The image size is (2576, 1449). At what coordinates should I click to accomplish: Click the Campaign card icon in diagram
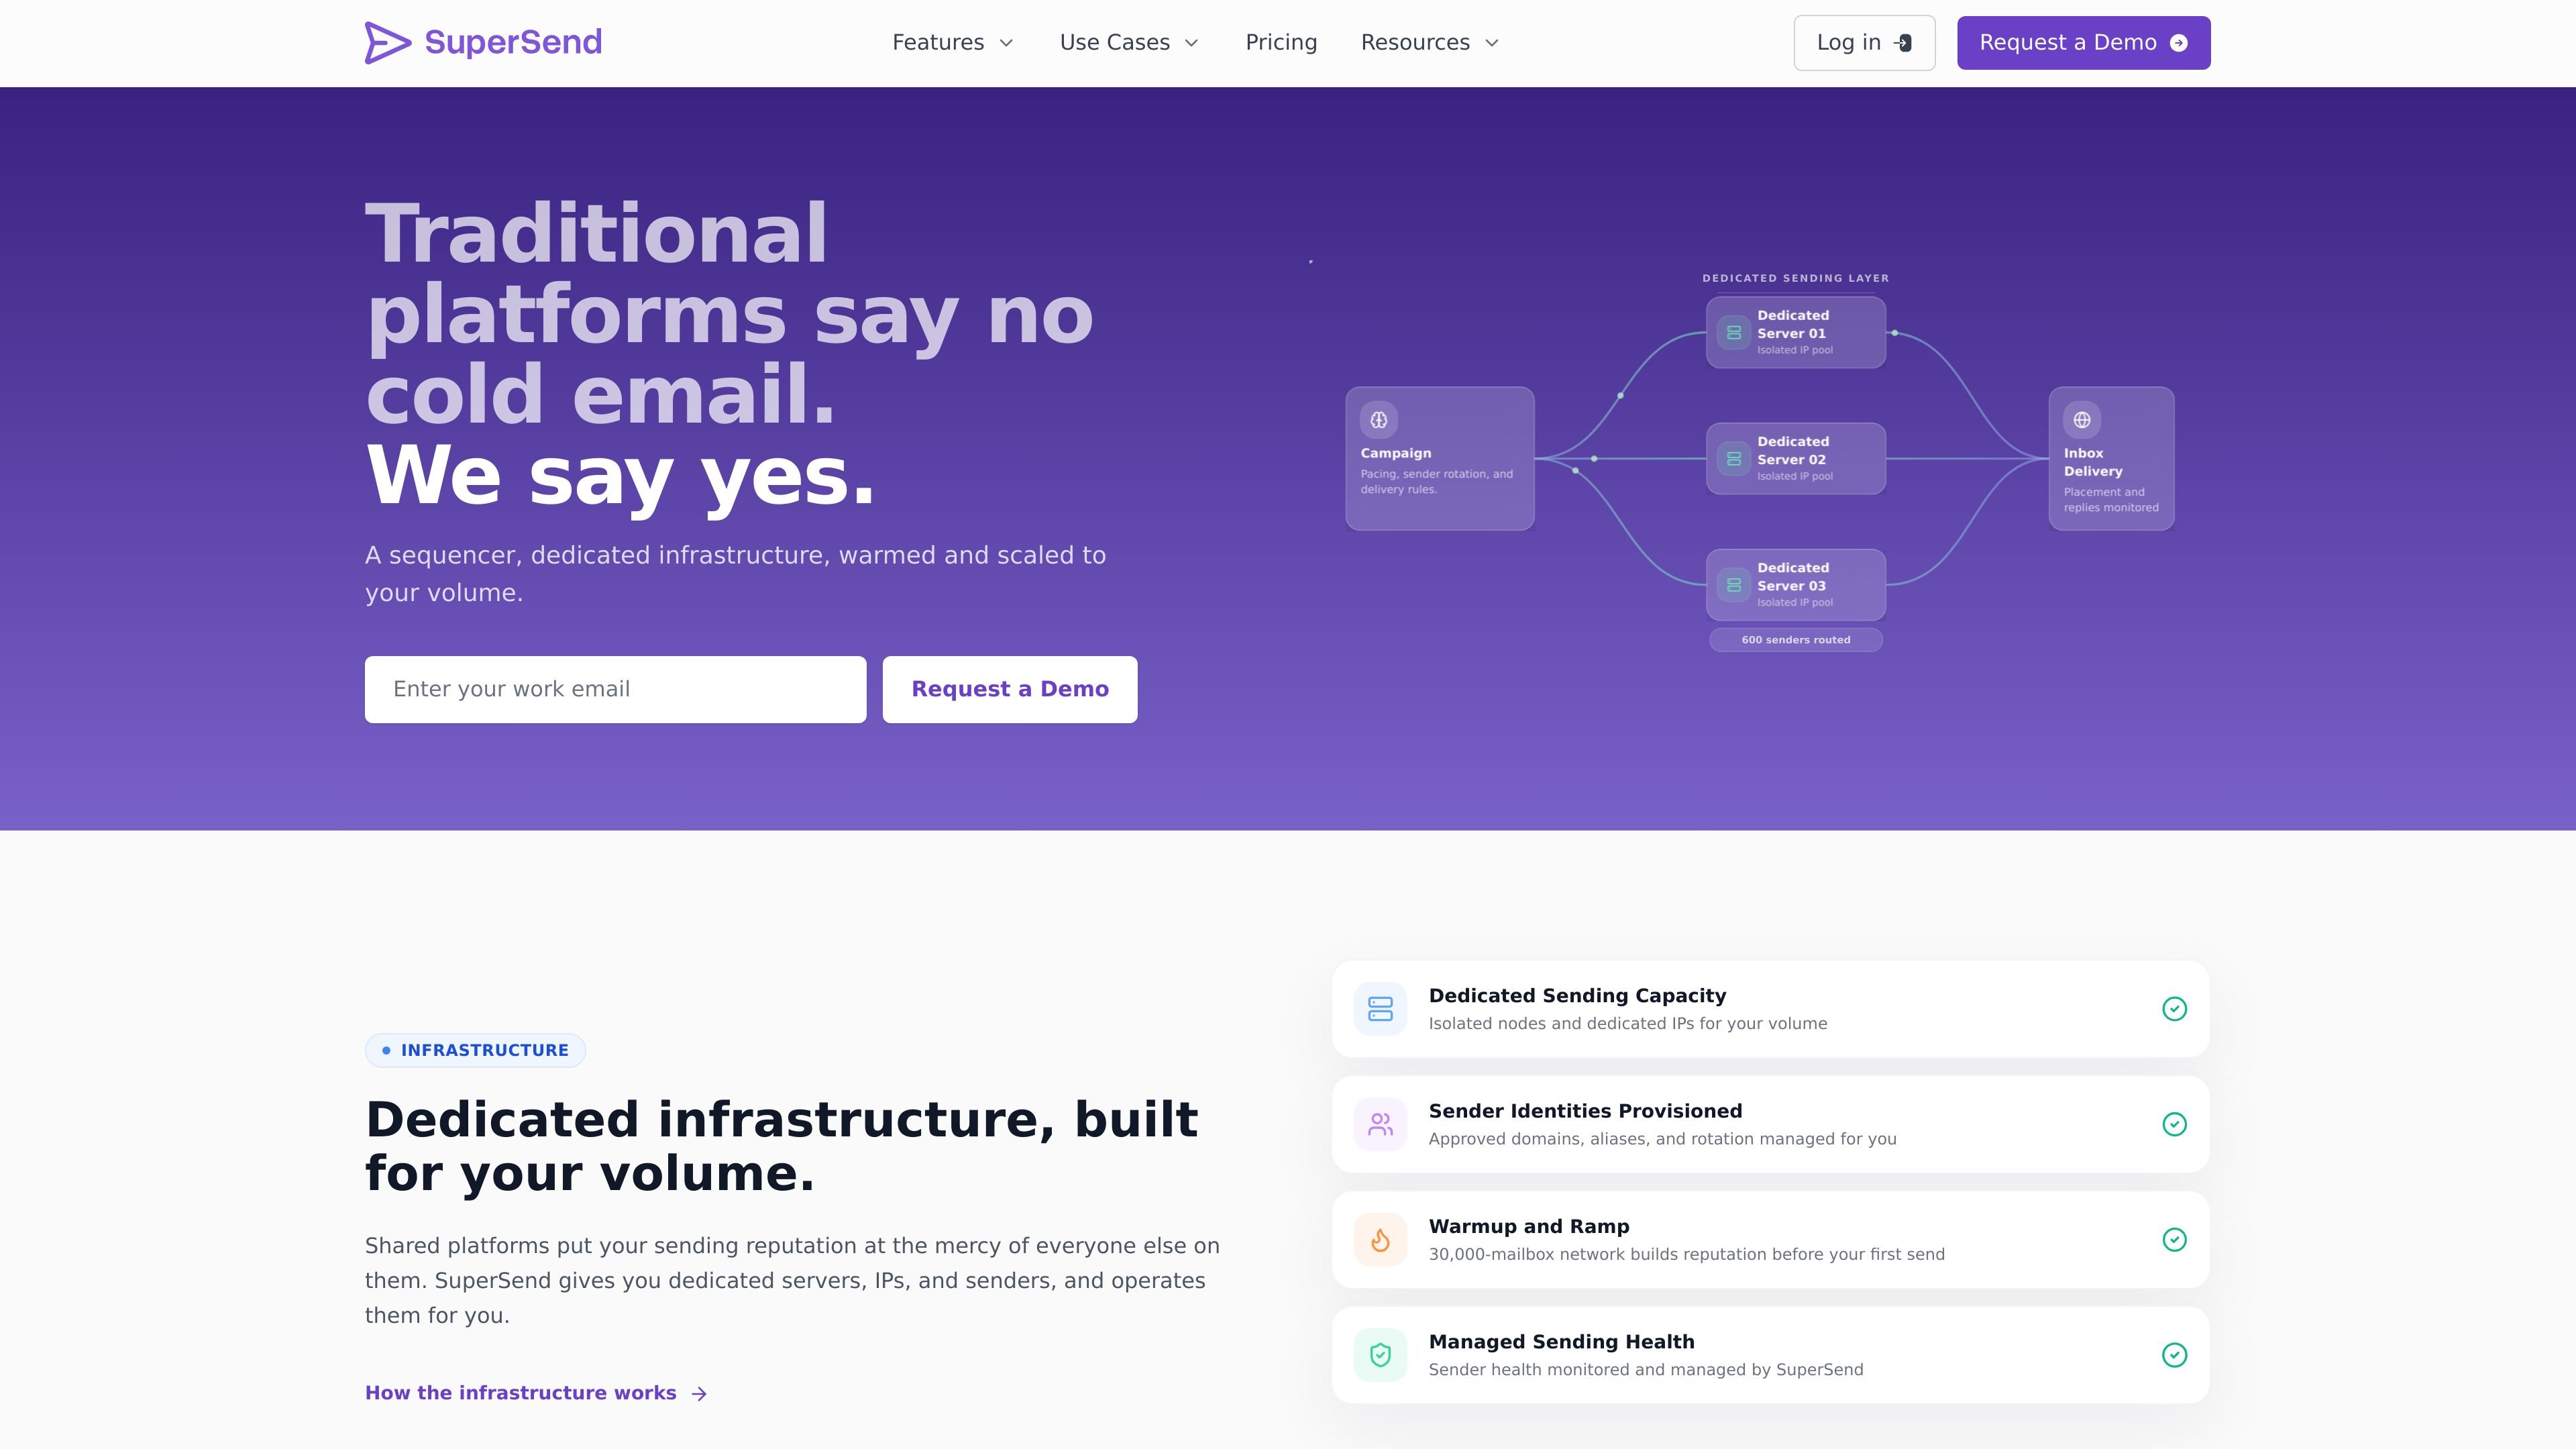click(1379, 420)
